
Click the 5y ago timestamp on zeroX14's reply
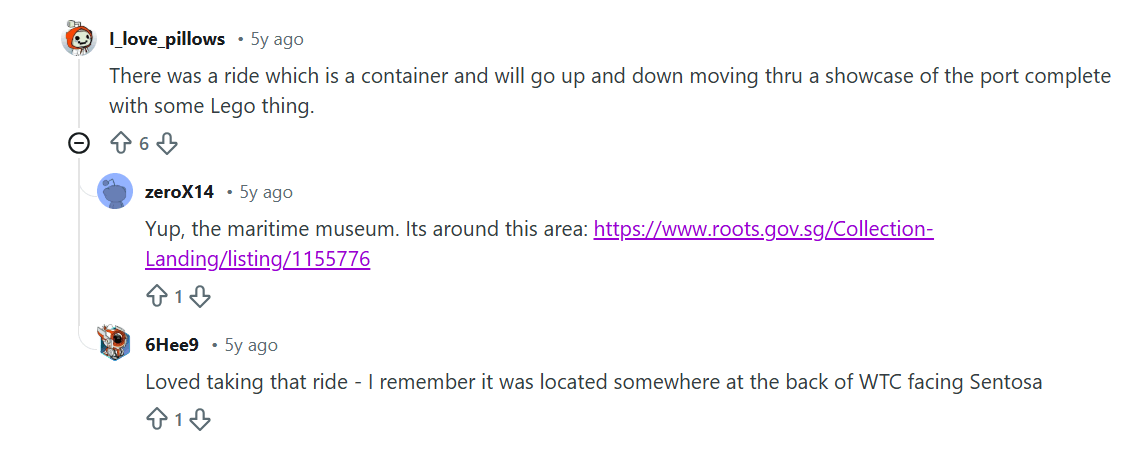[266, 192]
